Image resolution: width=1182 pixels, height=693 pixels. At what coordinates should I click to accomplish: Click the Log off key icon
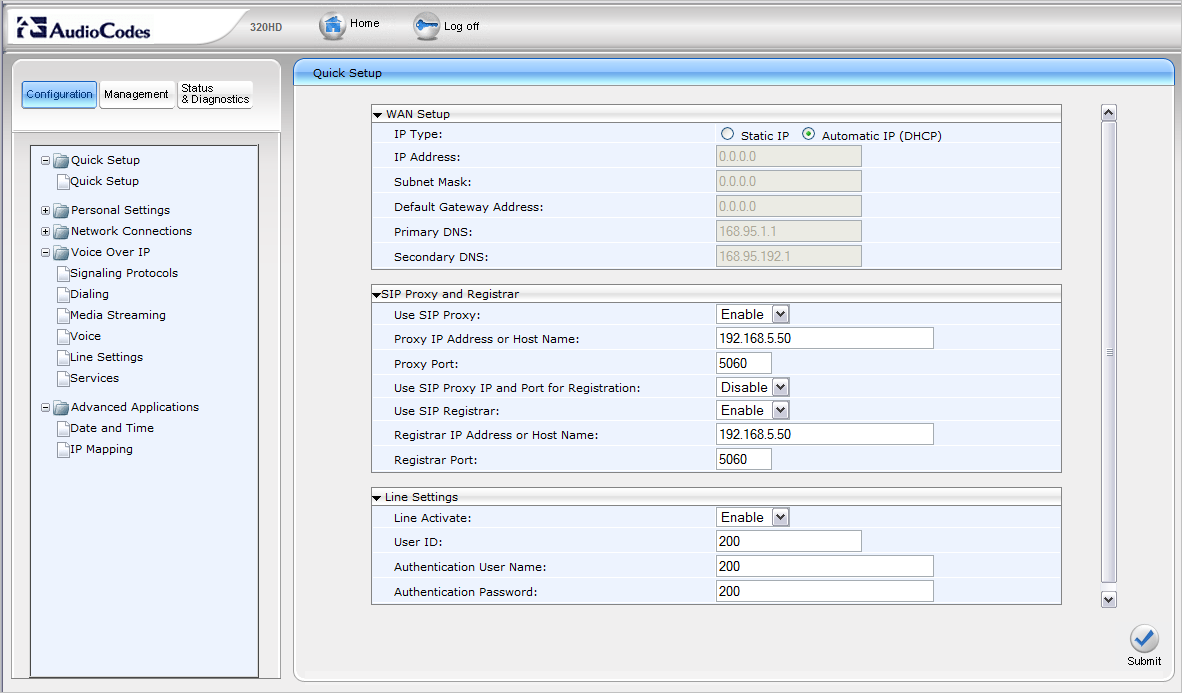tap(426, 27)
